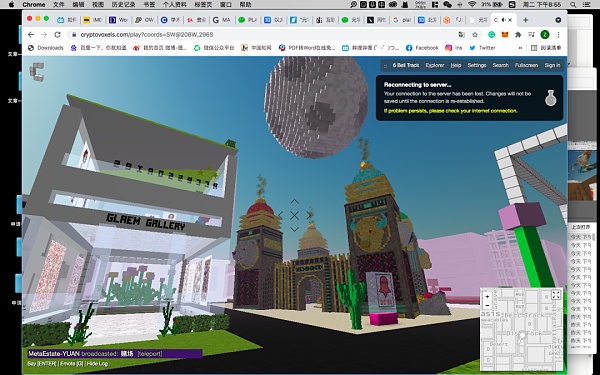The width and height of the screenshot is (600, 375).
Task: Open Chrome's three-dot menu
Action: pos(558,35)
